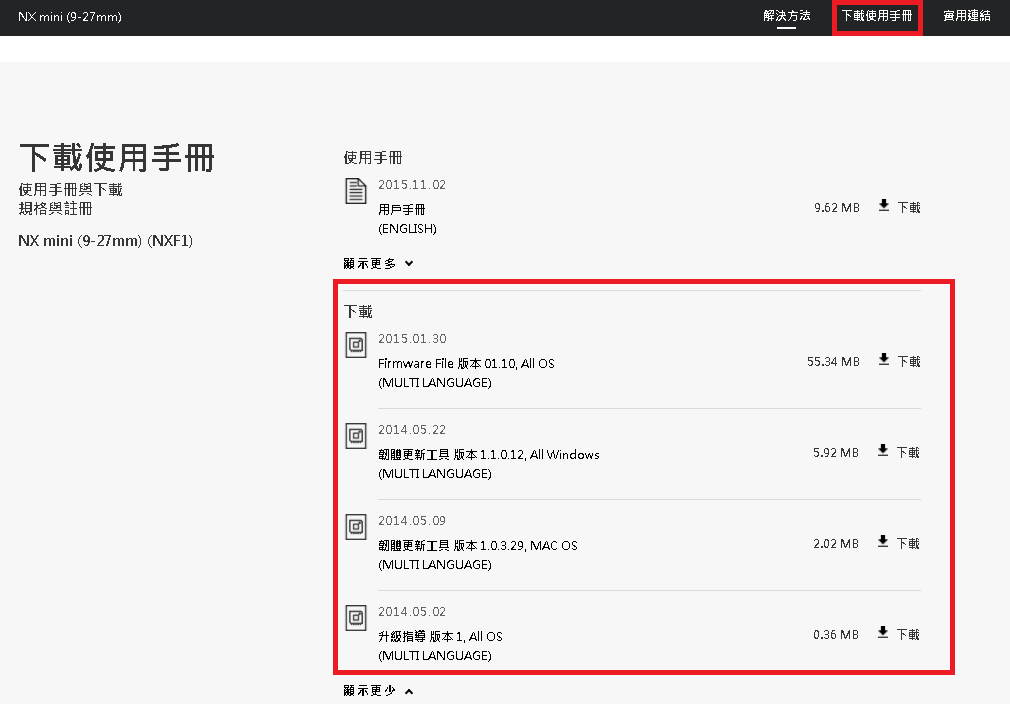
Task: Click the 2014.05.02 date text
Action: point(412,611)
